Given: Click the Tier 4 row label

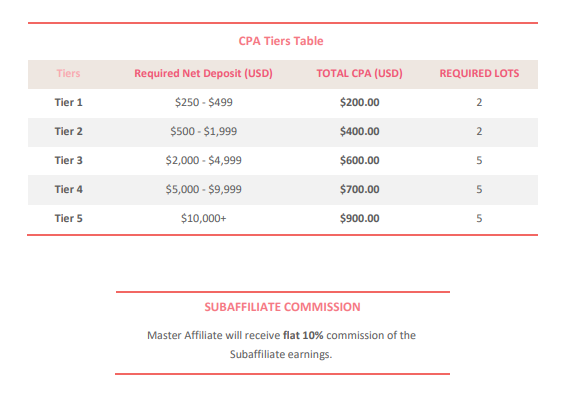Looking at the screenshot, I should tap(68, 189).
